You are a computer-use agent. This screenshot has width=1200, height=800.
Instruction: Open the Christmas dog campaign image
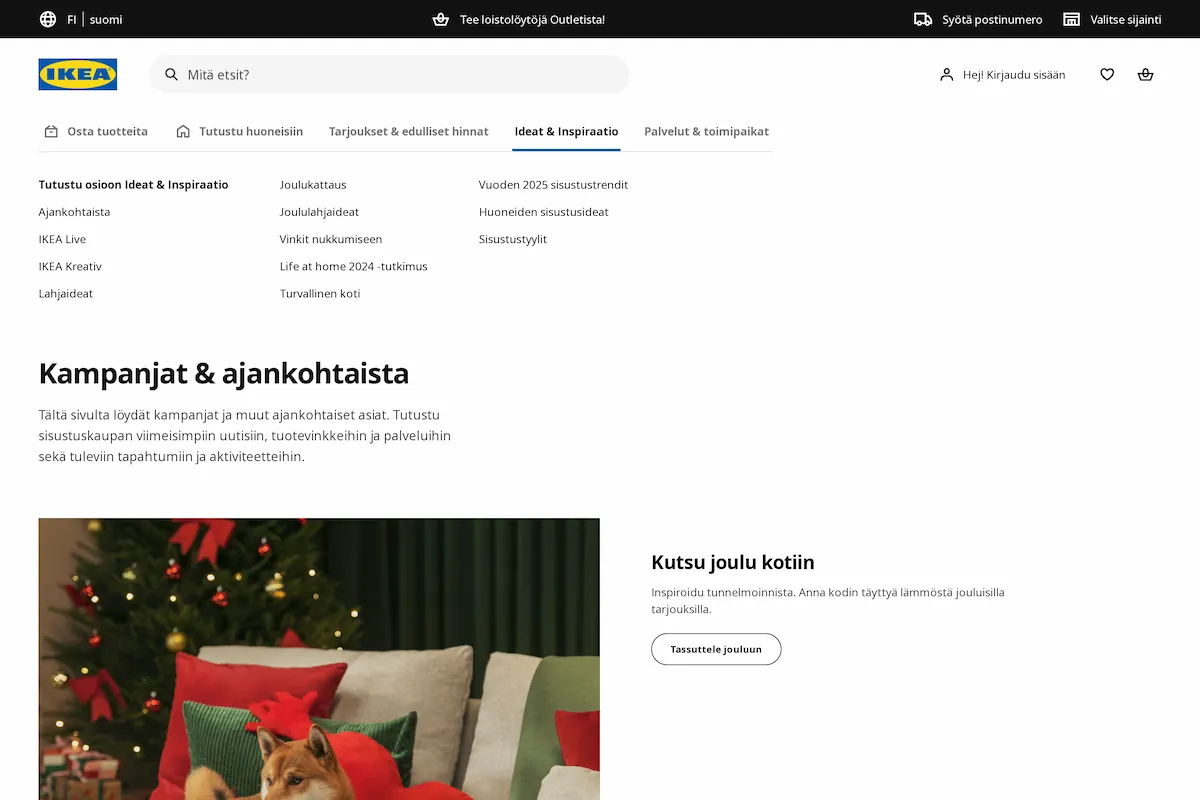pyautogui.click(x=319, y=658)
